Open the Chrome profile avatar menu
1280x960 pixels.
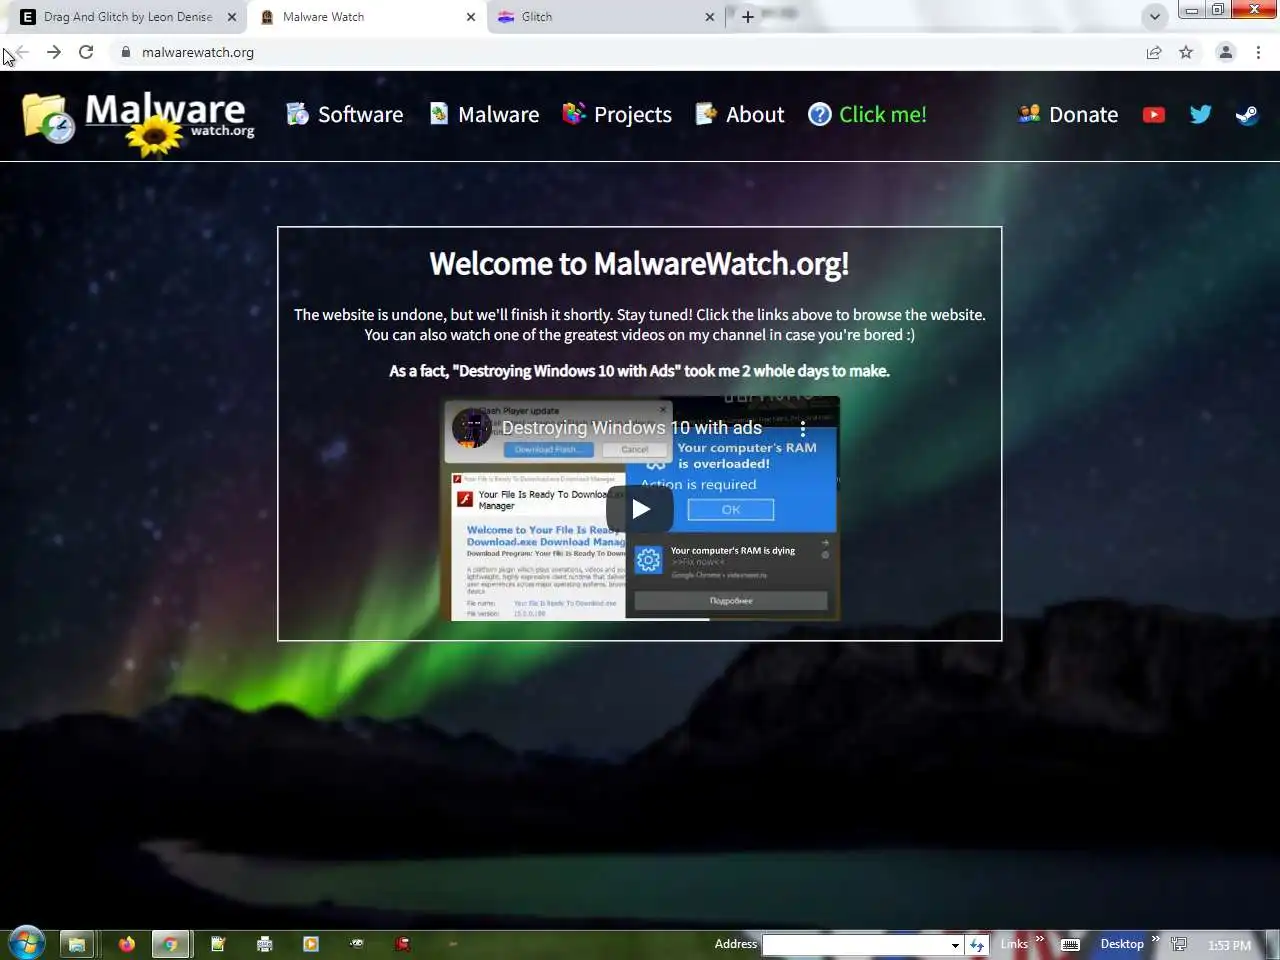click(1225, 52)
